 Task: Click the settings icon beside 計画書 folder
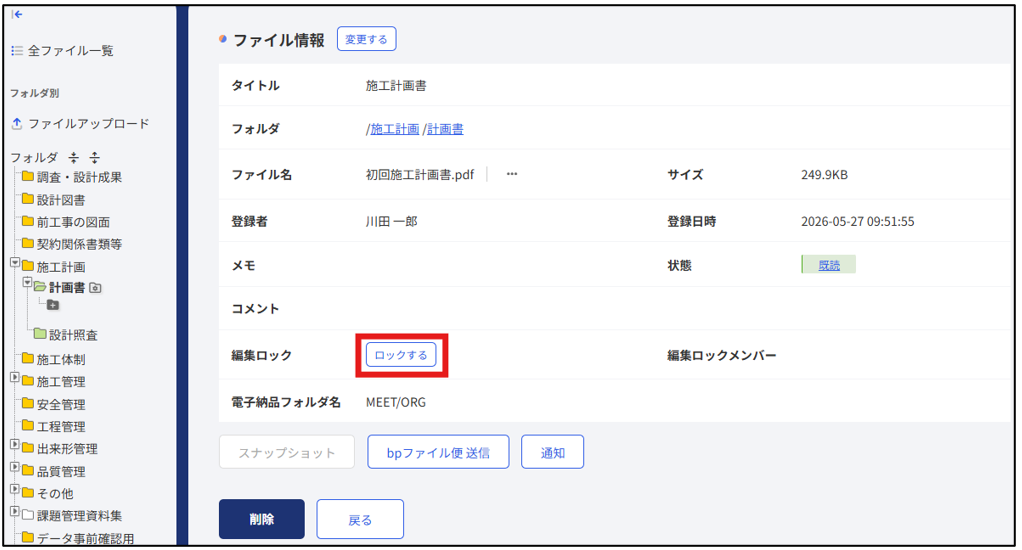click(x=95, y=287)
